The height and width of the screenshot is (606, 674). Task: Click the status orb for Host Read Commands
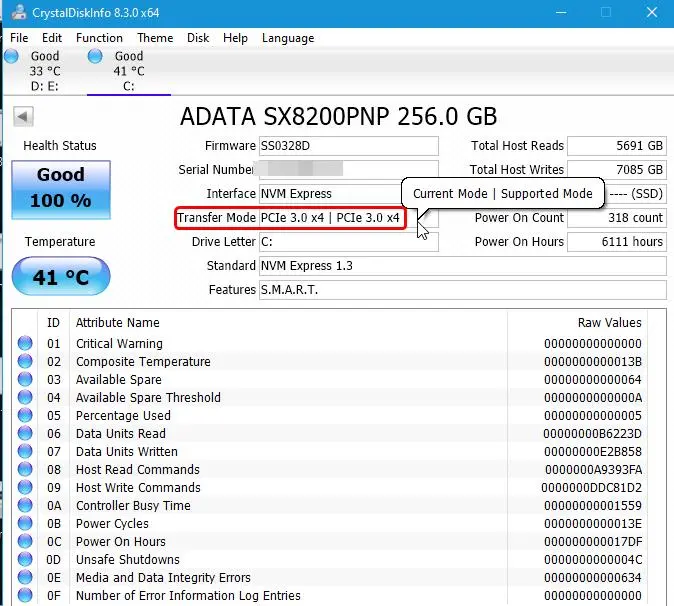pyautogui.click(x=25, y=469)
